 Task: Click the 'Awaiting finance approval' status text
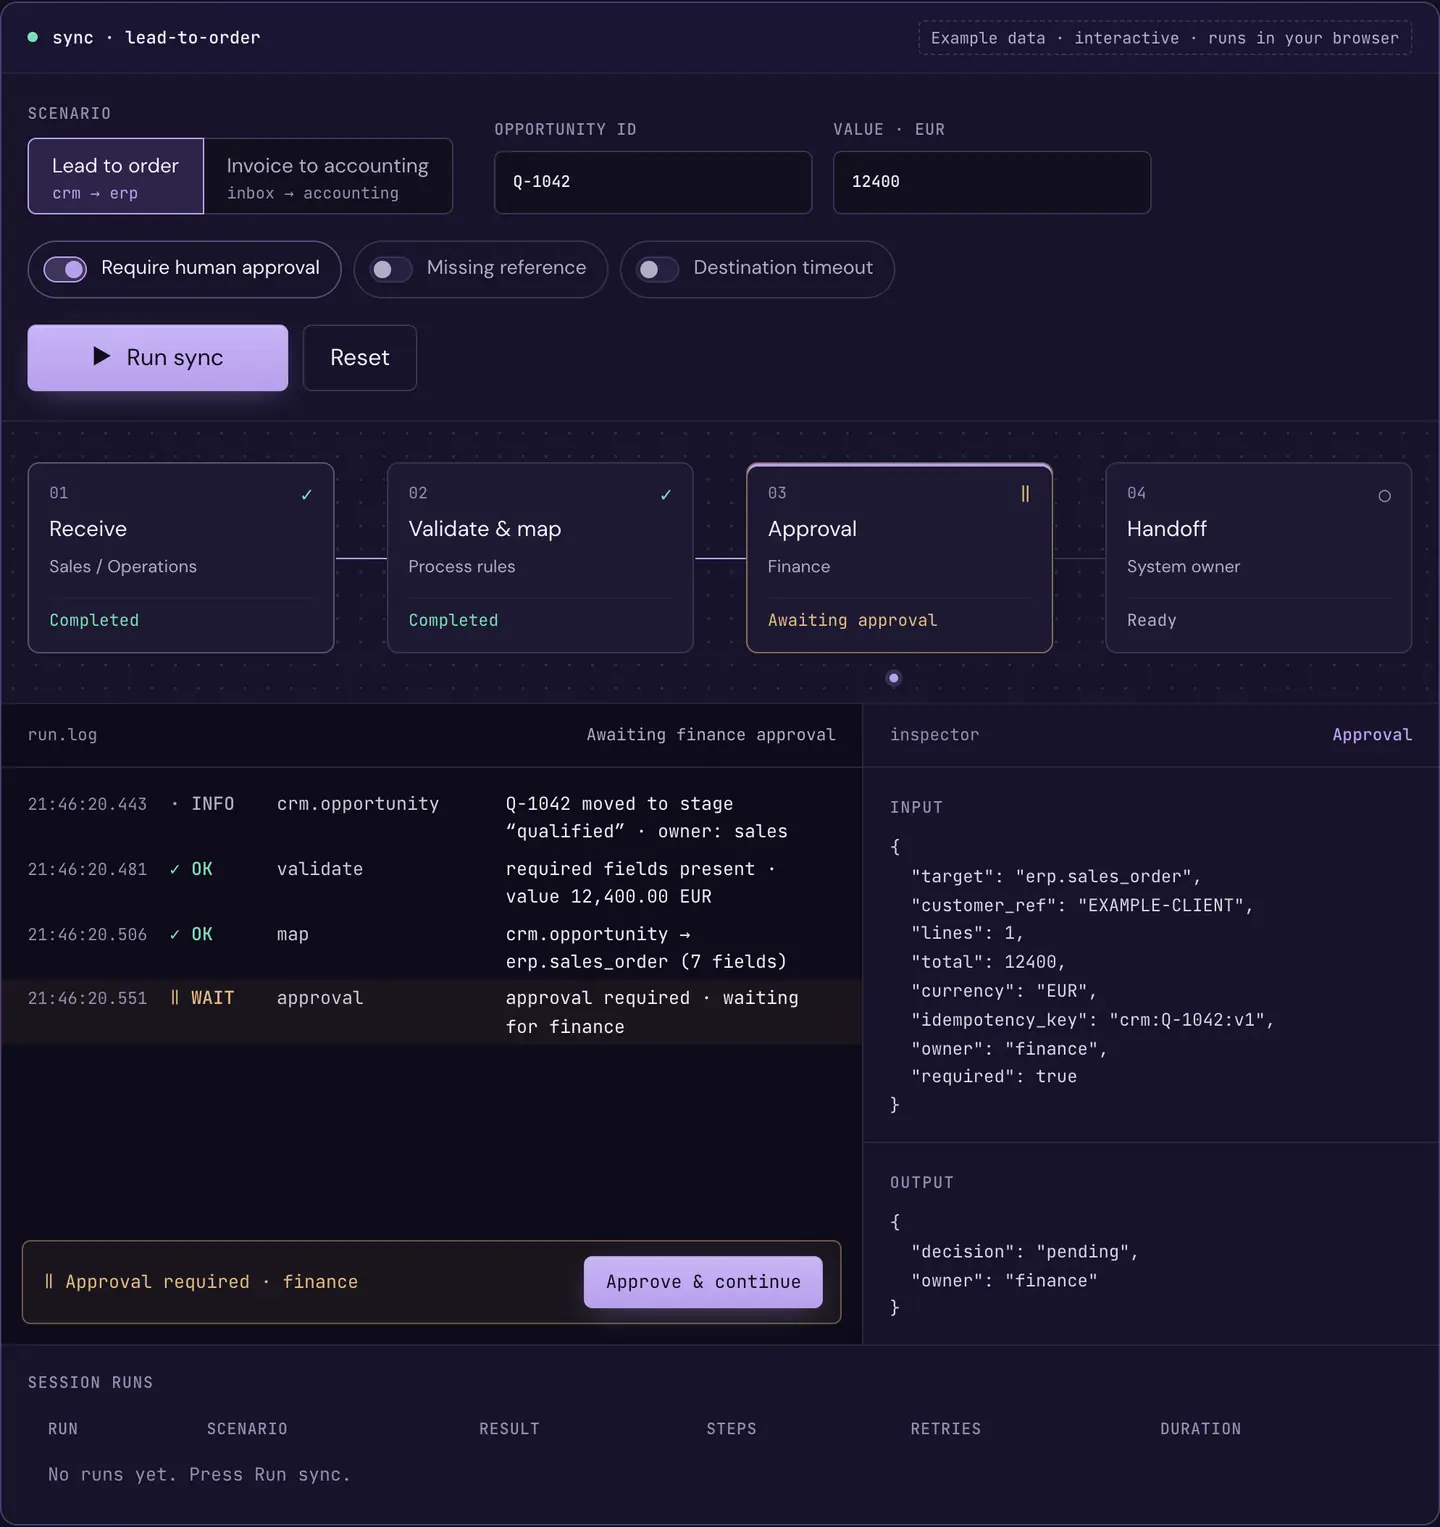coord(711,735)
